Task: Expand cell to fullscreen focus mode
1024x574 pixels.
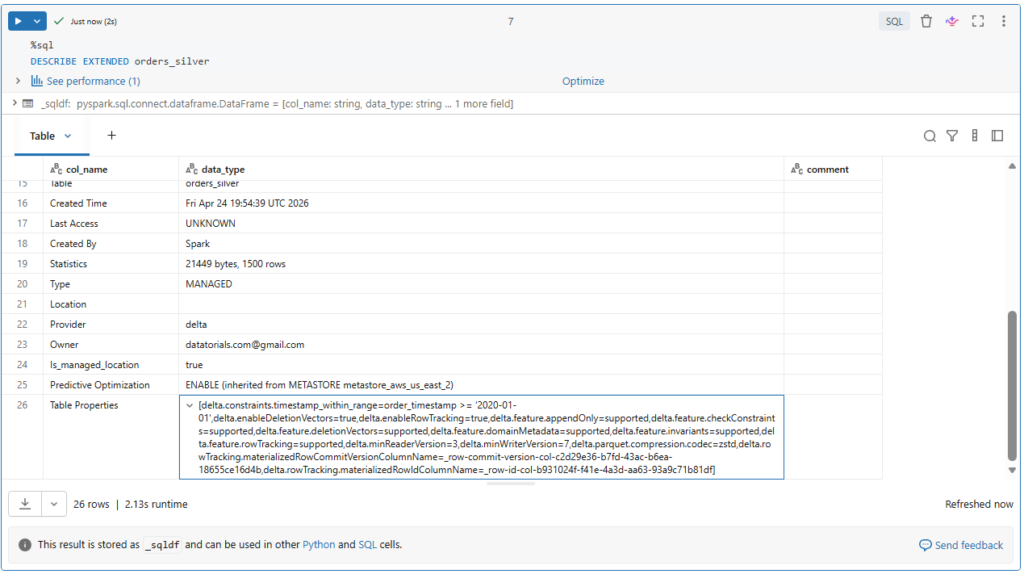Action: [x=978, y=21]
